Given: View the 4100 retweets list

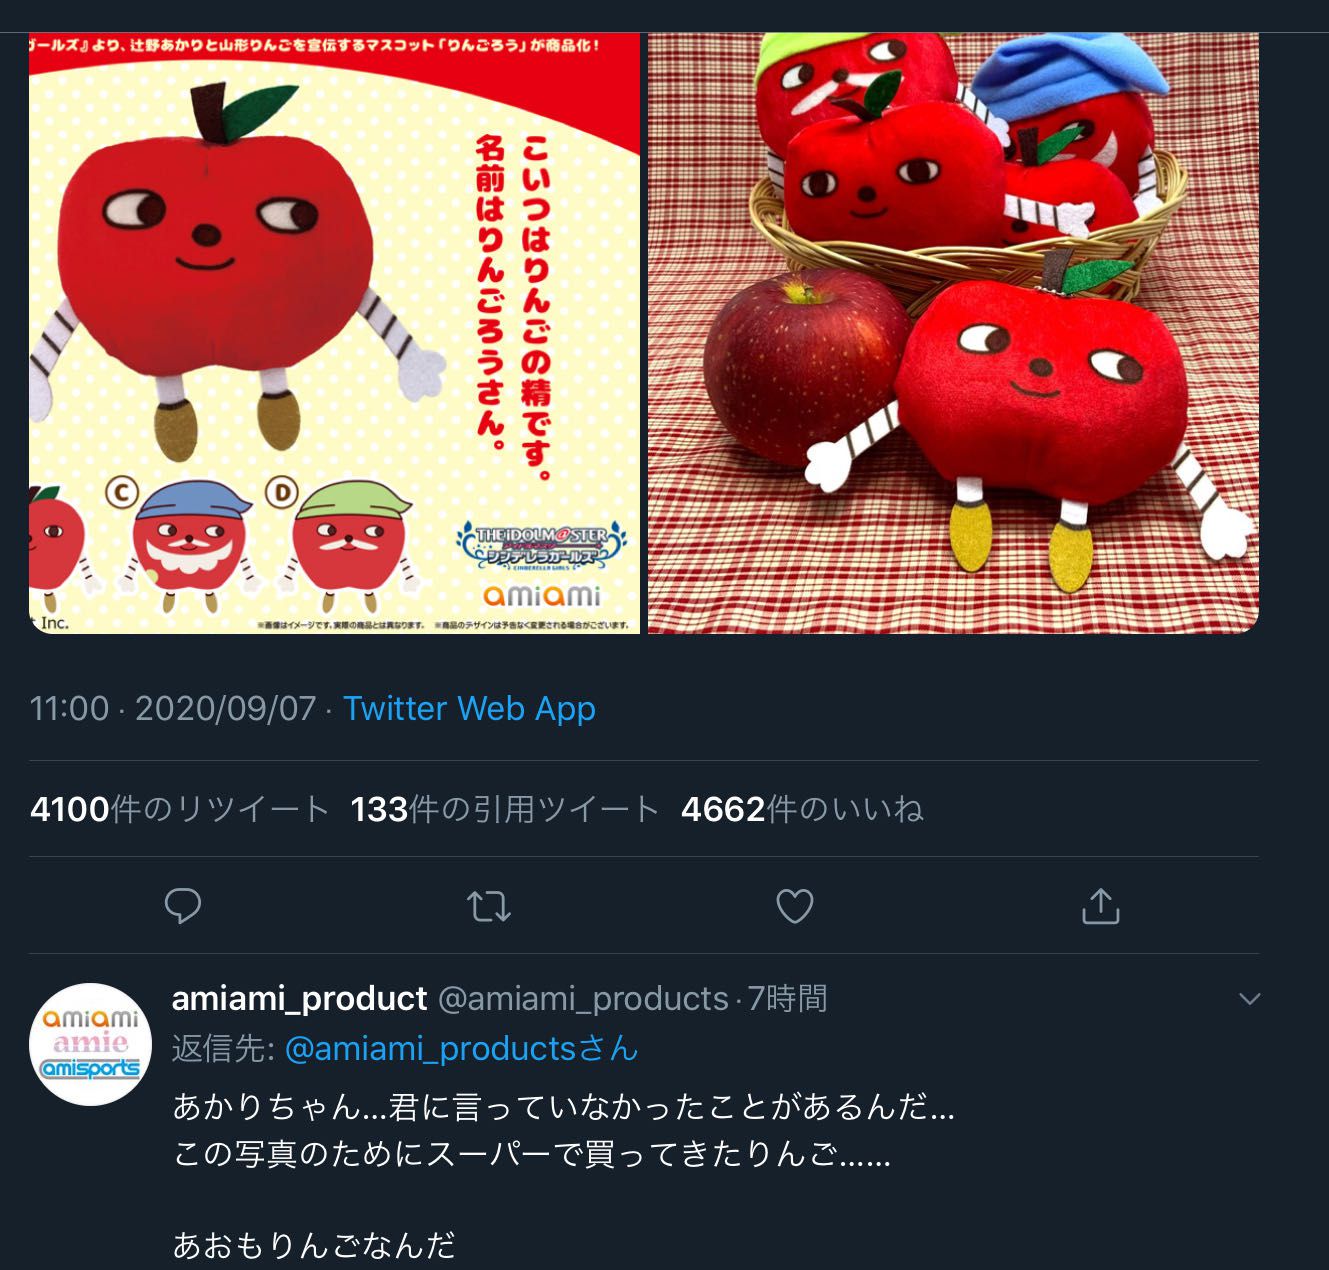Looking at the screenshot, I should pyautogui.click(x=180, y=809).
